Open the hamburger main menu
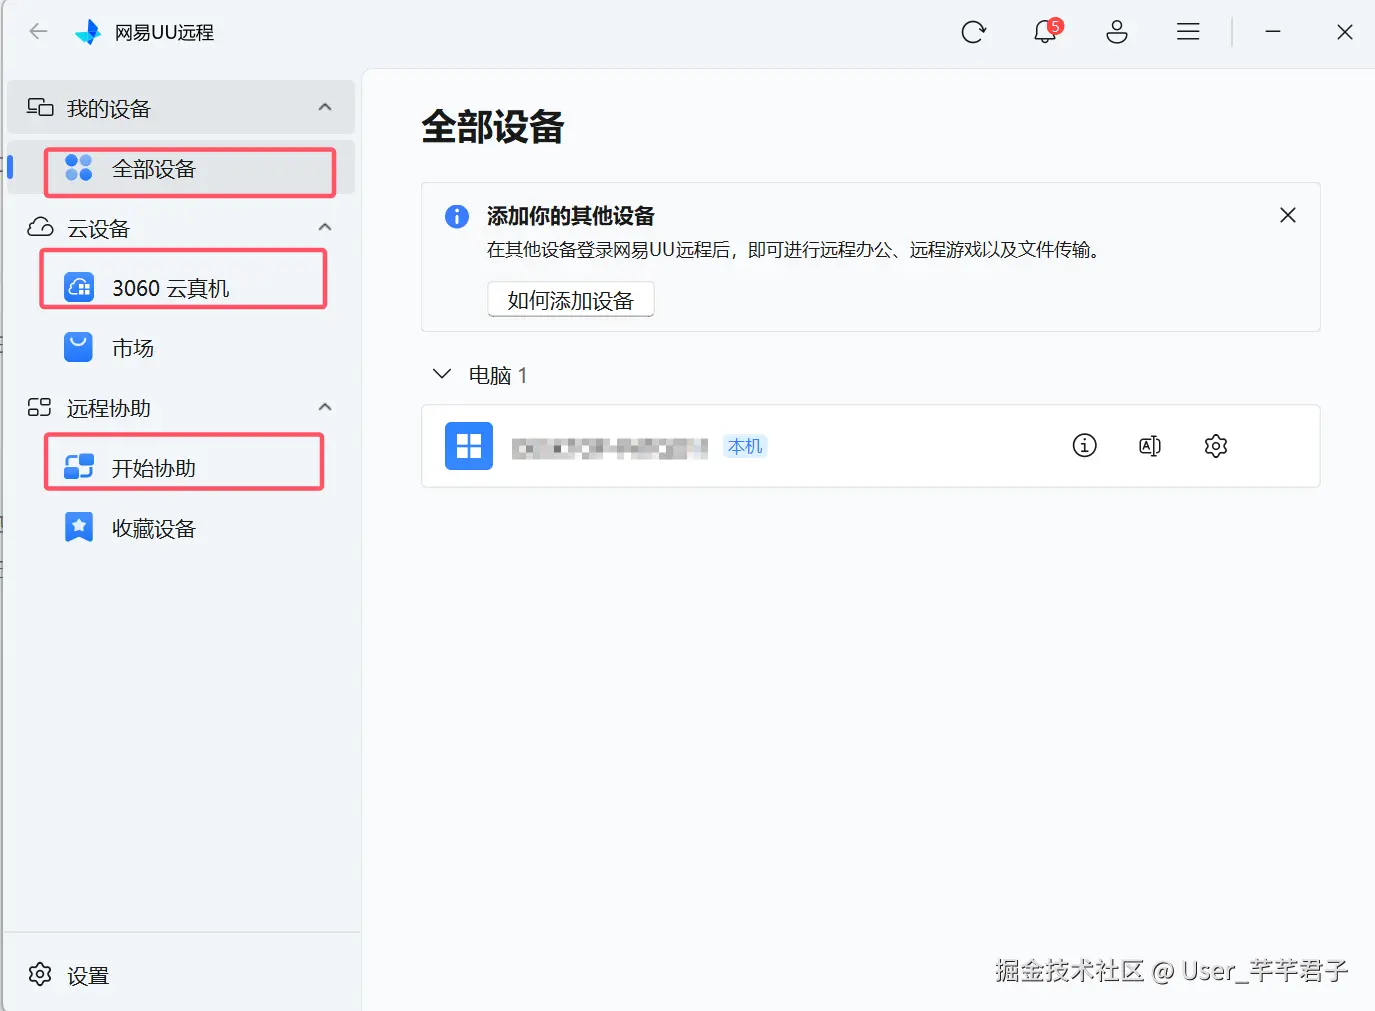Image resolution: width=1375 pixels, height=1011 pixels. coord(1188,32)
